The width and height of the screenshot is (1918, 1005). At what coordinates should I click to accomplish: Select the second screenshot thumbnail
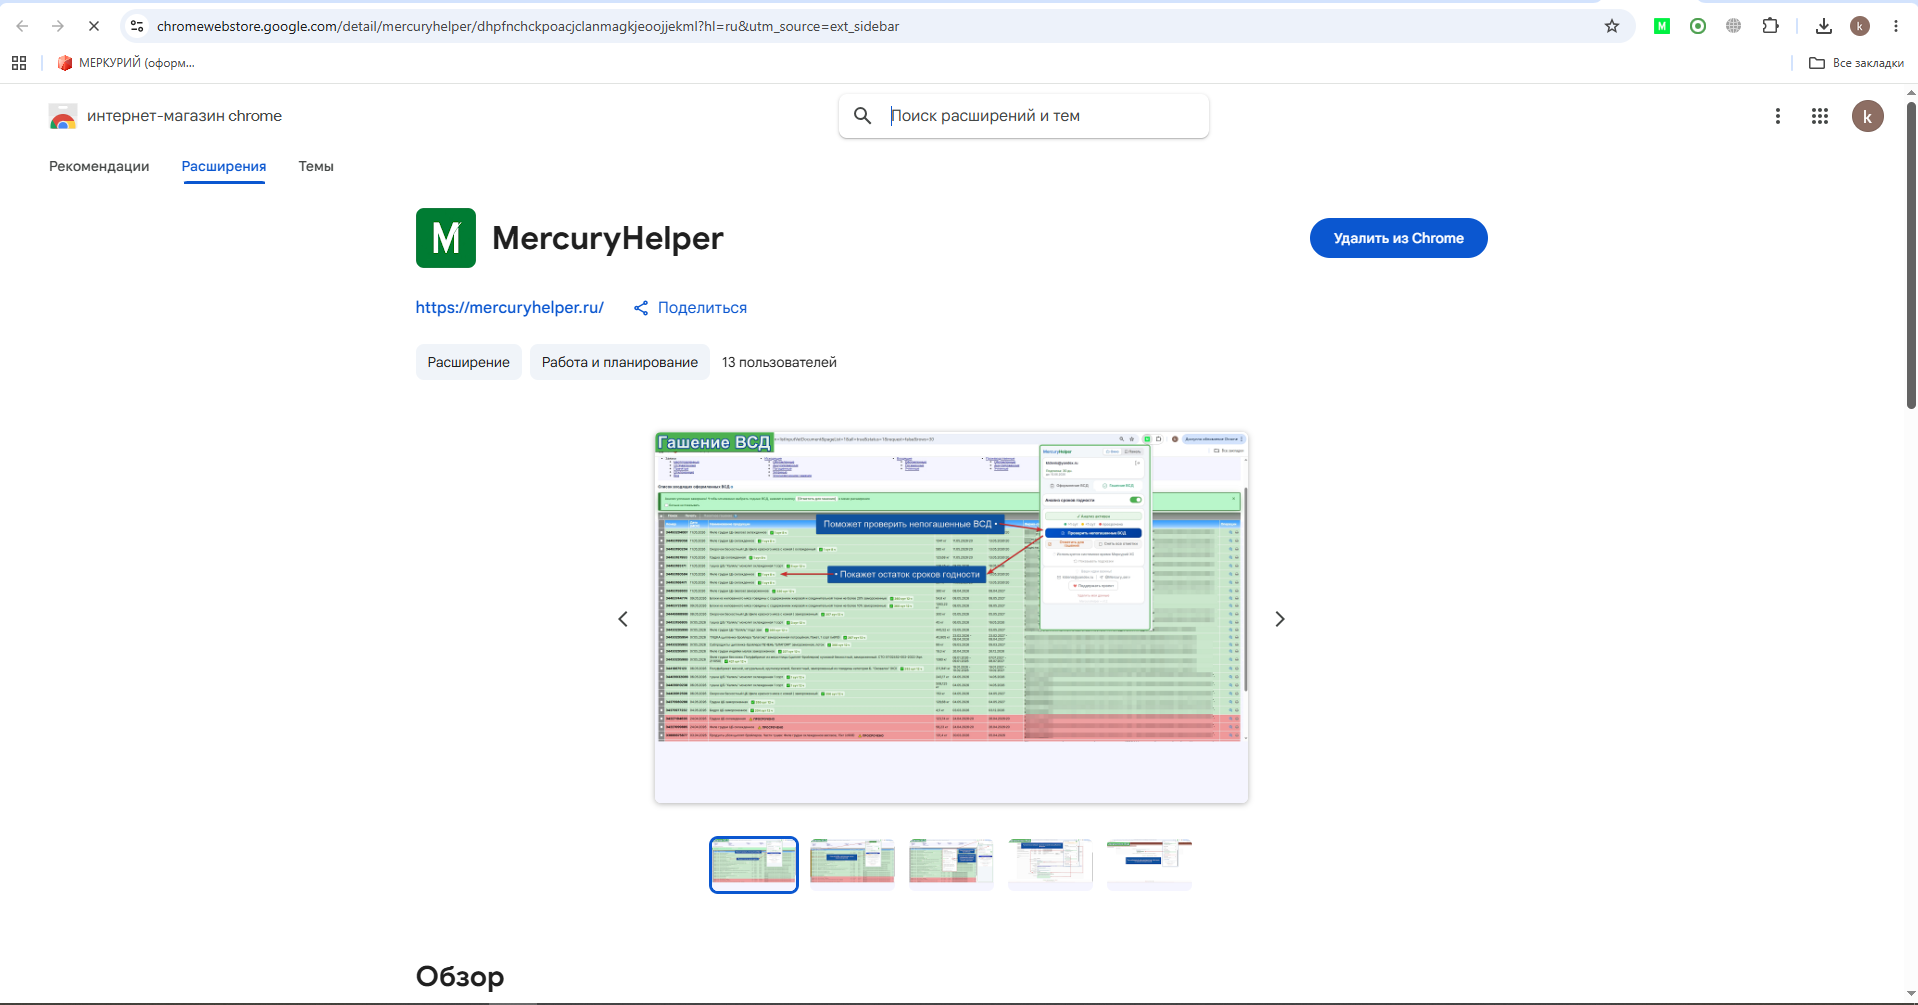pos(852,865)
